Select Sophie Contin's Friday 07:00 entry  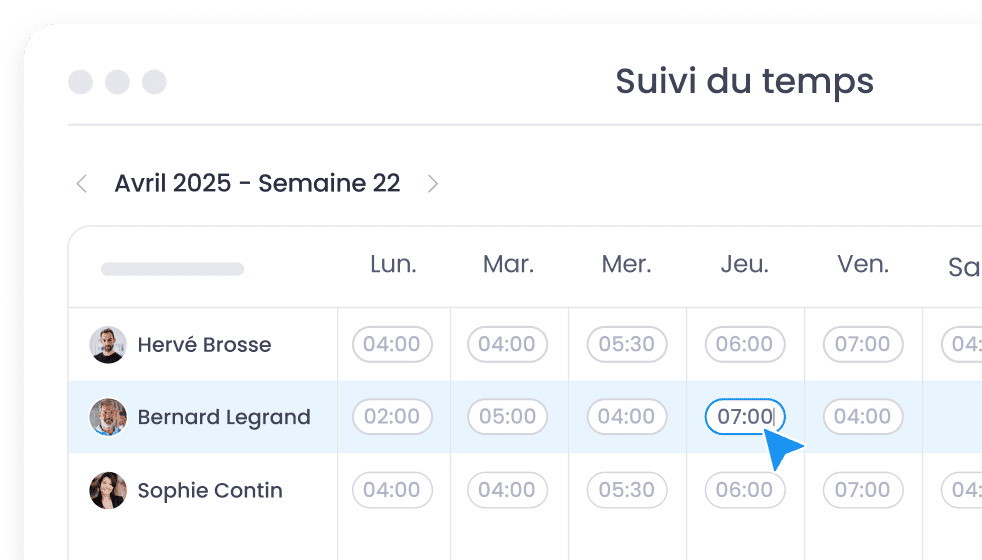[862, 490]
